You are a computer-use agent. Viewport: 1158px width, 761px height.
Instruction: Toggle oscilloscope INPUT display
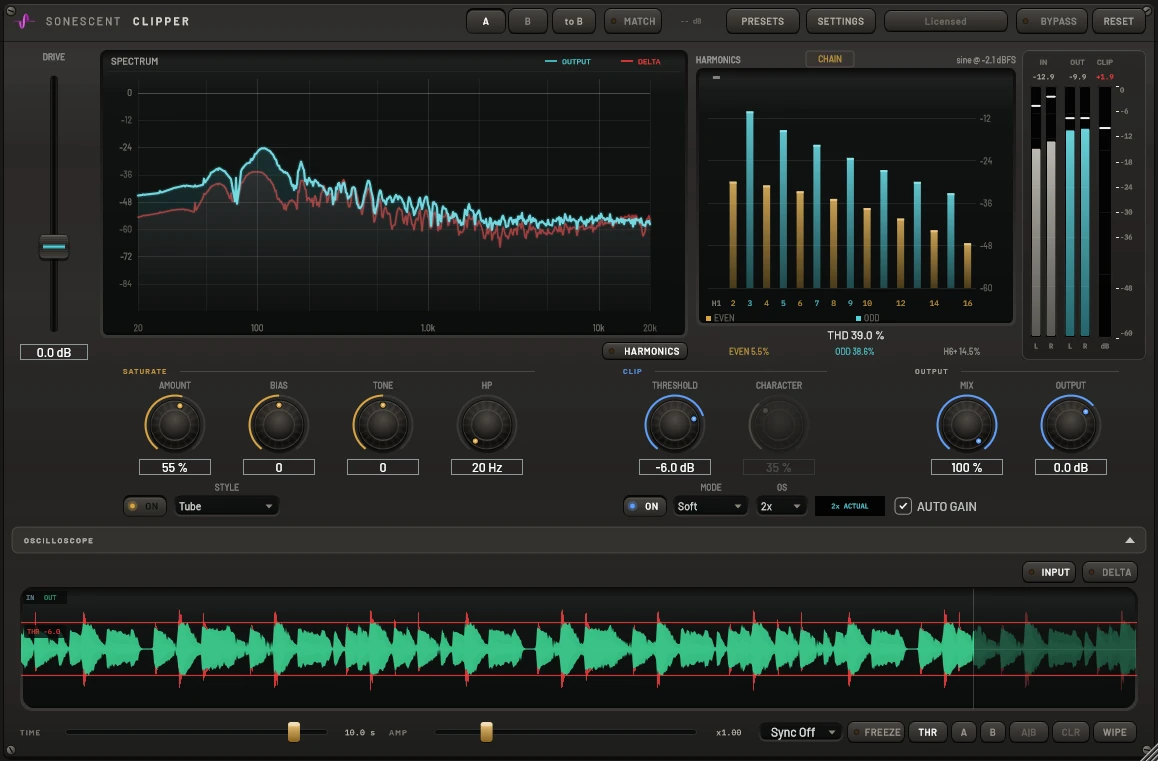[x=1049, y=572]
